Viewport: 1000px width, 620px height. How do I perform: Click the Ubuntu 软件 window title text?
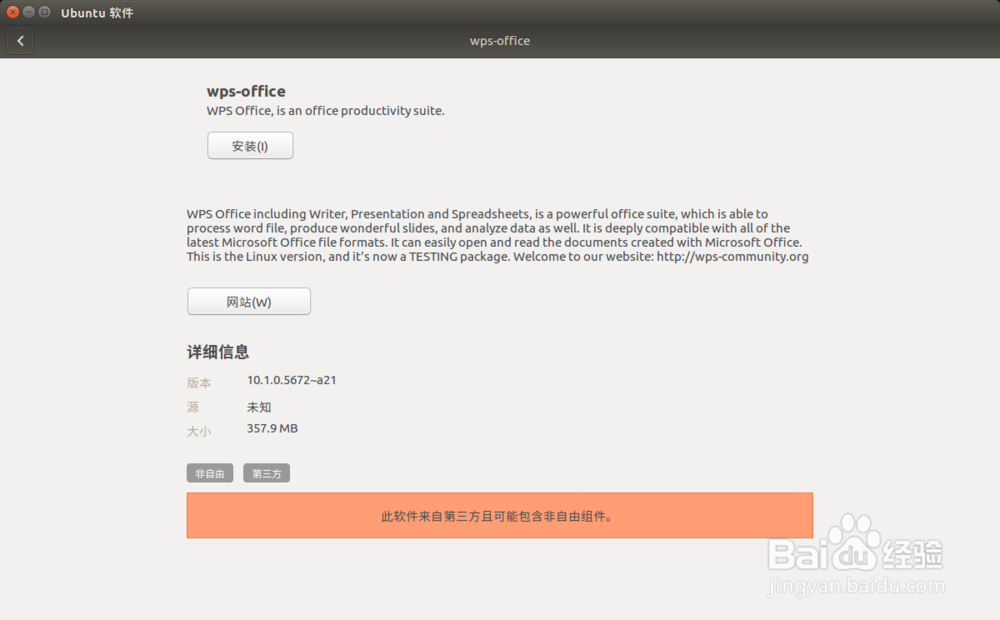(x=97, y=13)
